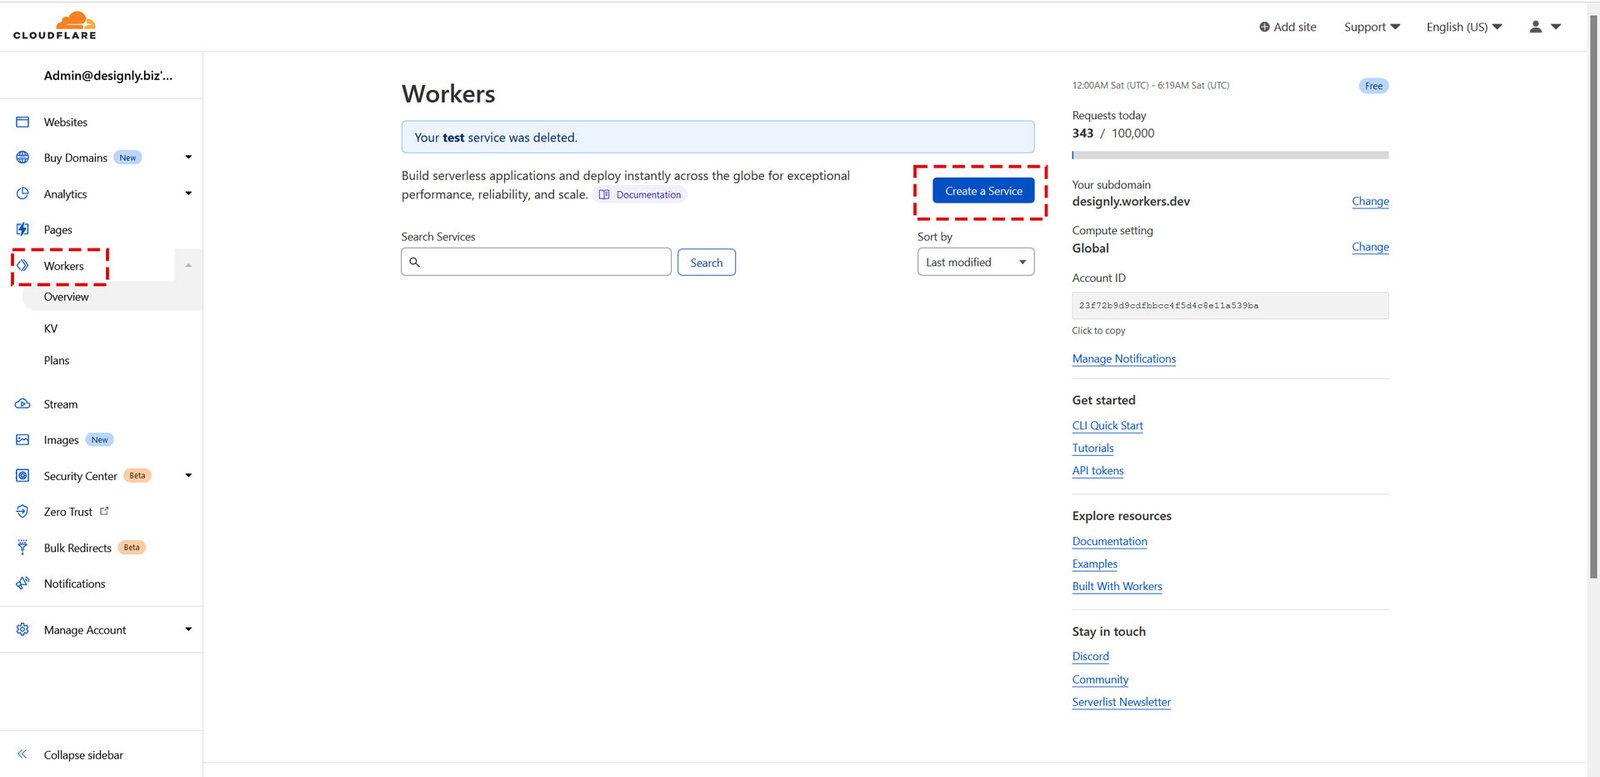Viewport: 1600px width, 777px height.
Task: Click the Workers diamond icon
Action: [x=23, y=266]
